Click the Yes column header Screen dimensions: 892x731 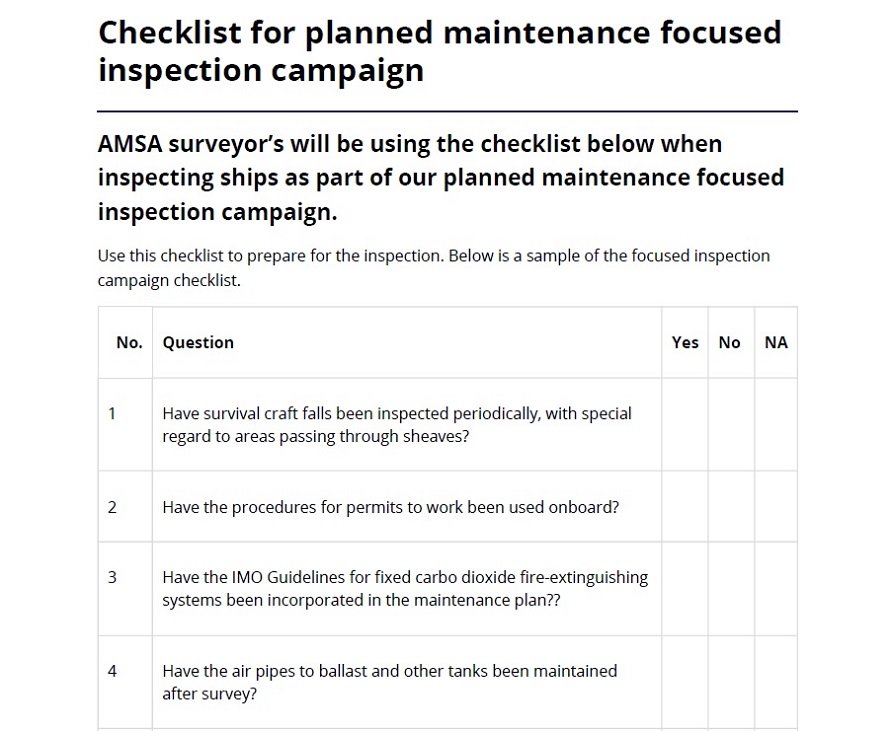tap(685, 342)
